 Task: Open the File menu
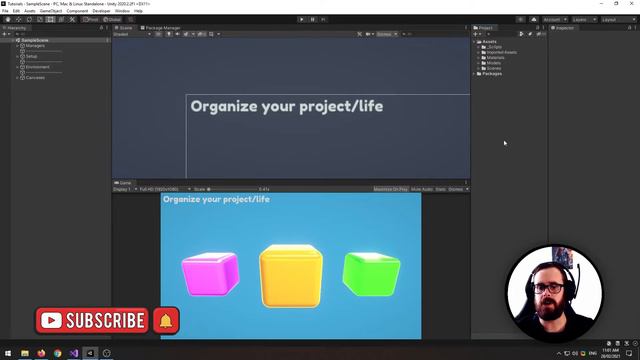tap(5, 11)
